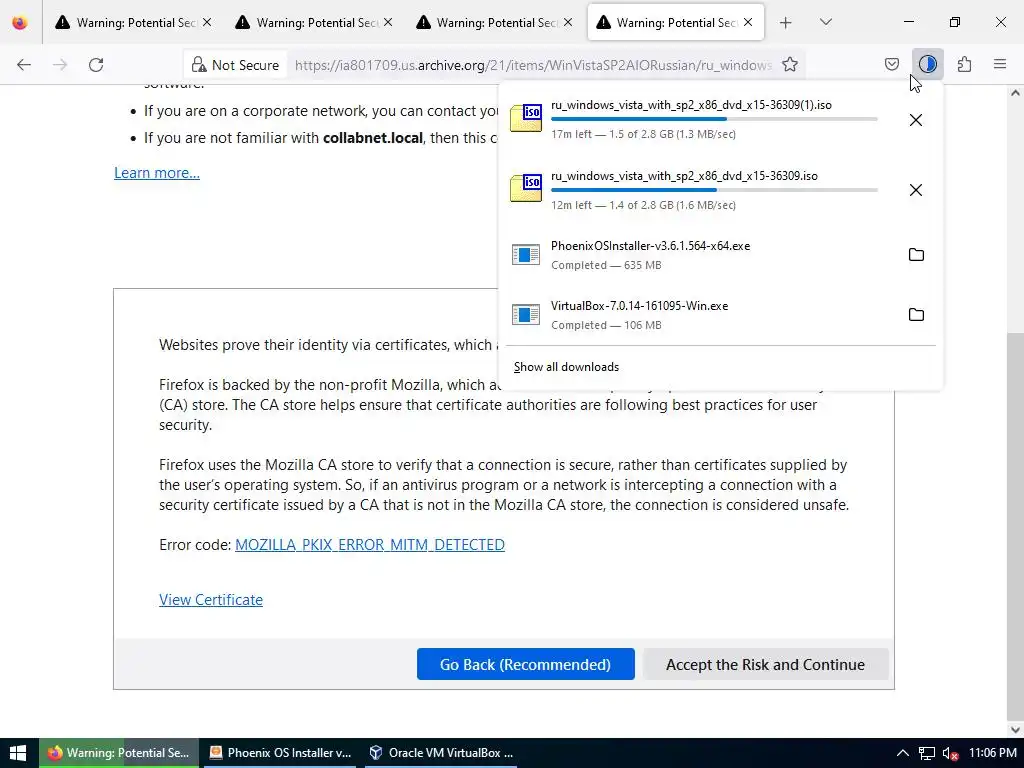
Task: Close the first Warning tab
Action: point(207,22)
